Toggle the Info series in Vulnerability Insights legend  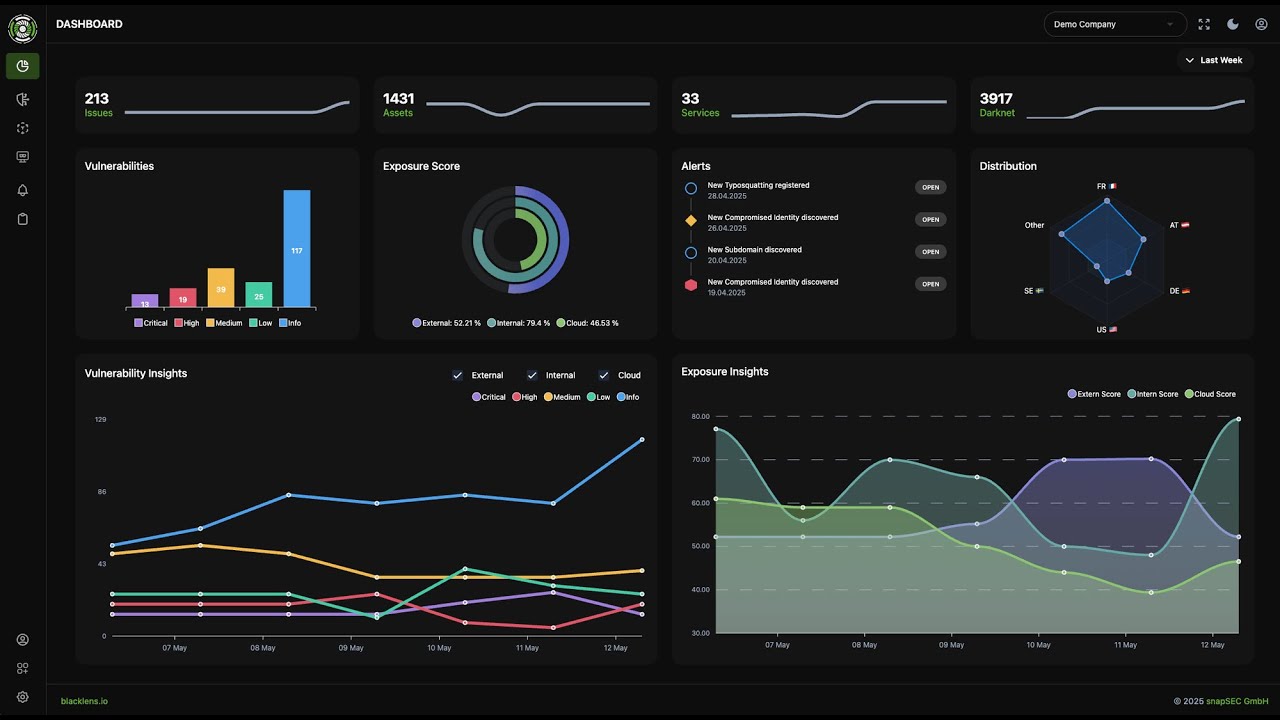tap(628, 397)
